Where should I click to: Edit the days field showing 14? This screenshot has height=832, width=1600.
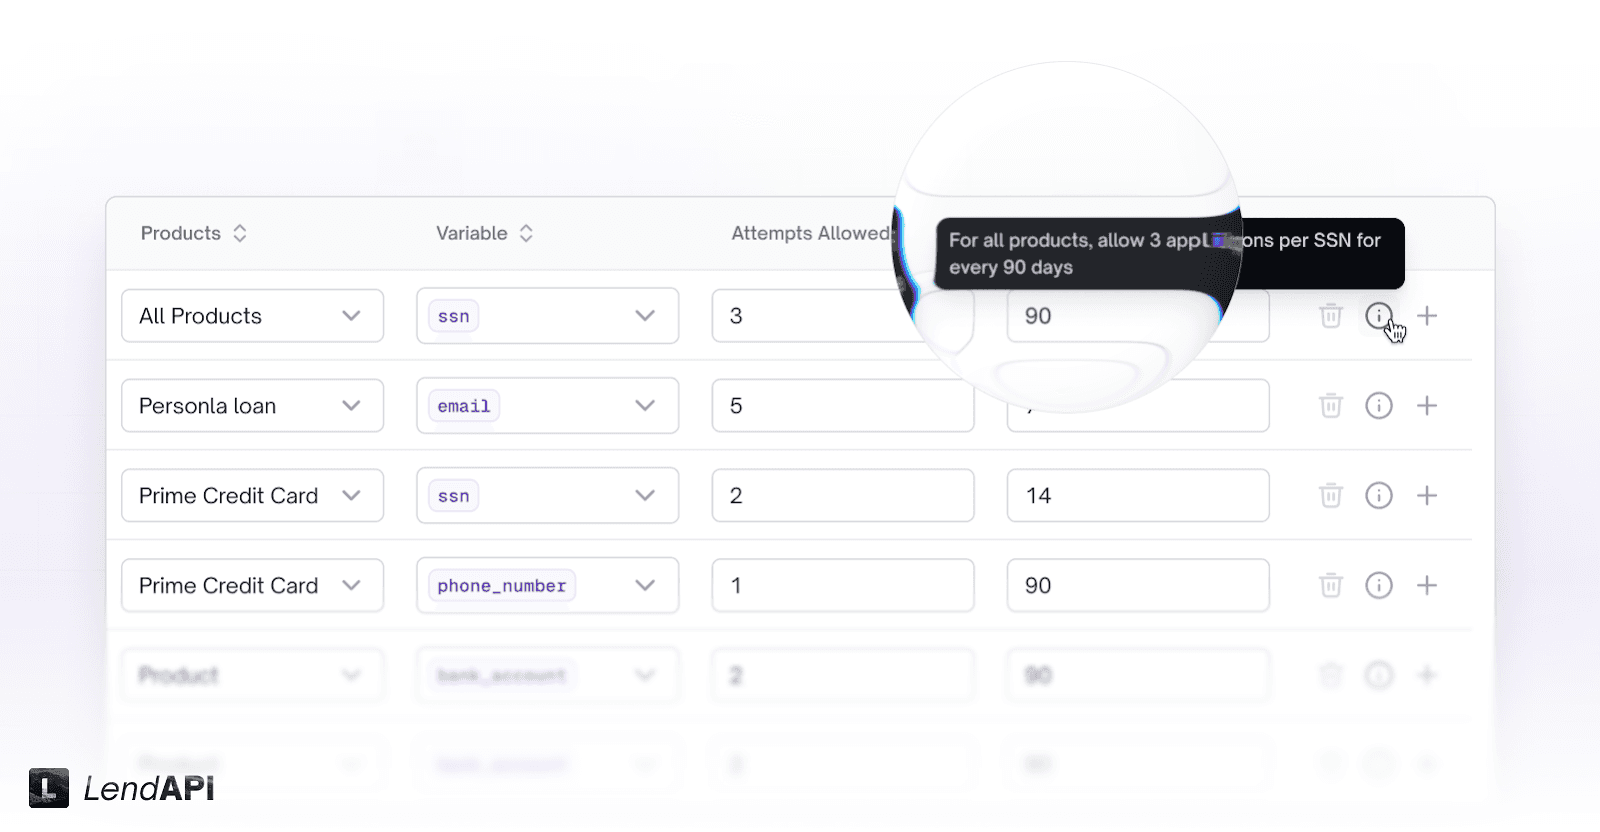(1137, 495)
